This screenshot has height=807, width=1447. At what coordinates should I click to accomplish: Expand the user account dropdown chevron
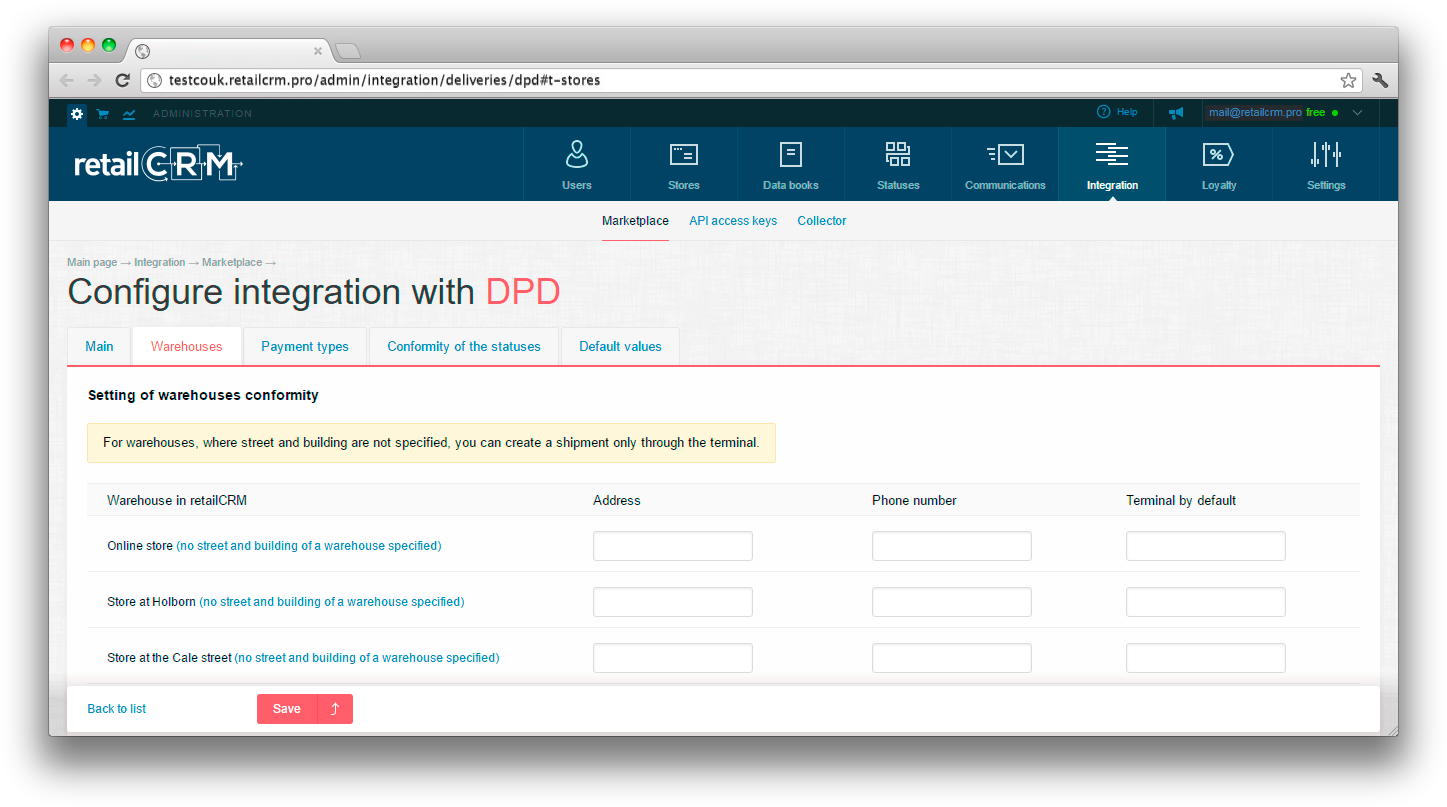point(1357,113)
